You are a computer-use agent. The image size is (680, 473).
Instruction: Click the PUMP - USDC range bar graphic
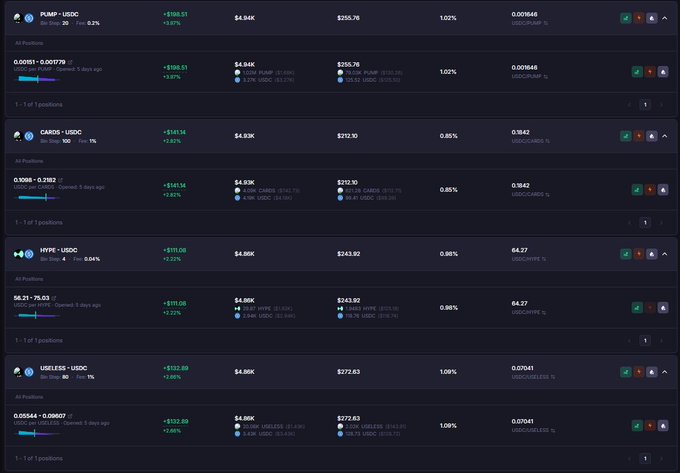pyautogui.click(x=37, y=79)
